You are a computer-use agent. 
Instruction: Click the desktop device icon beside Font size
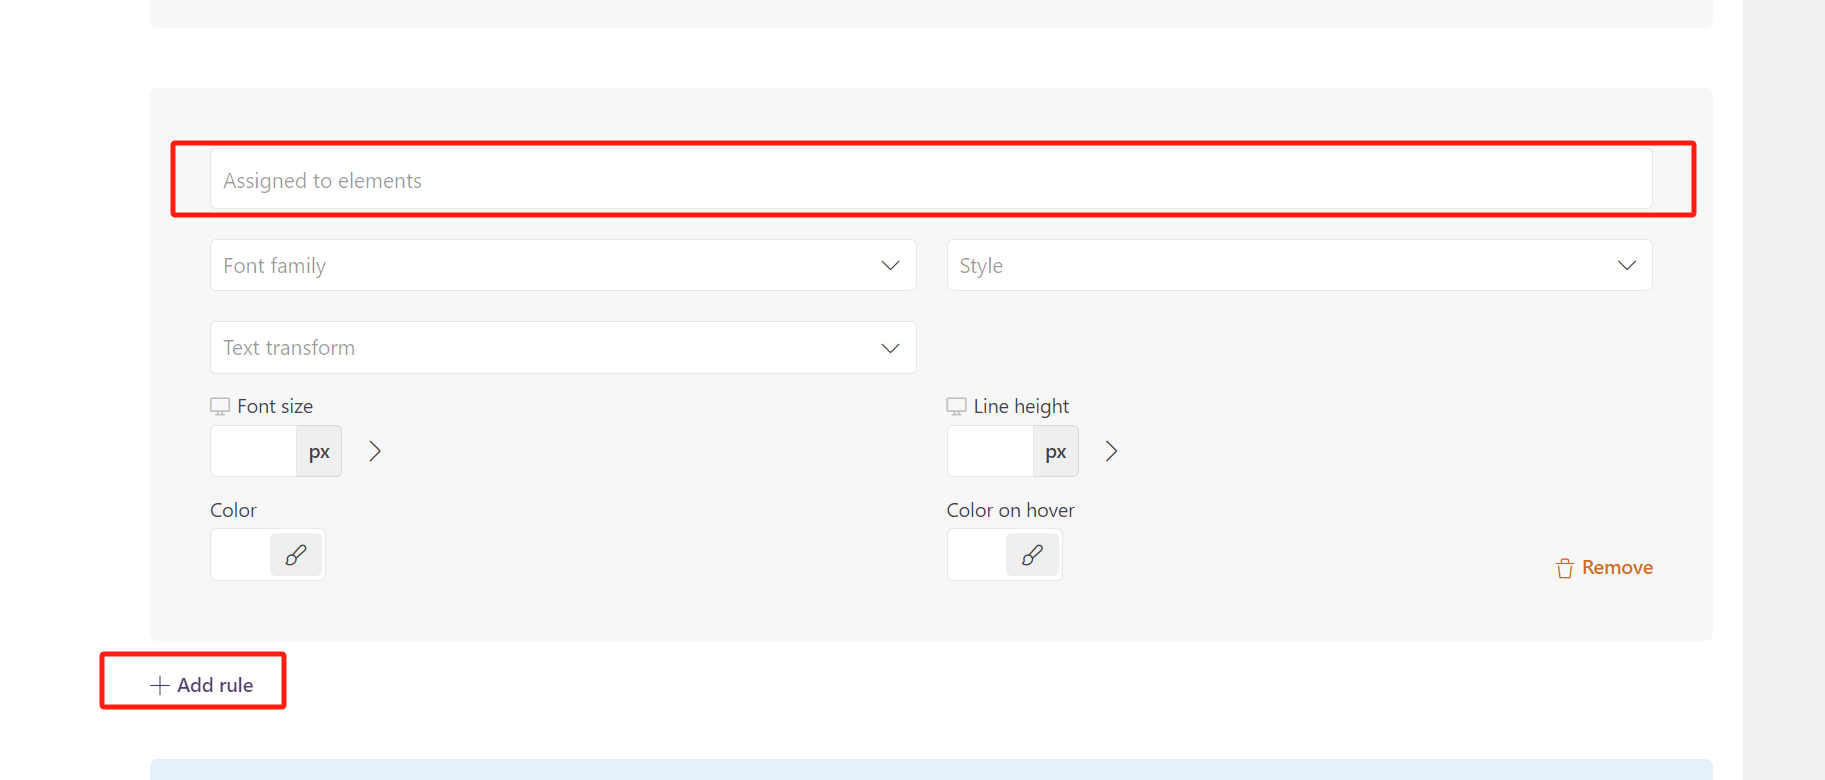point(220,406)
